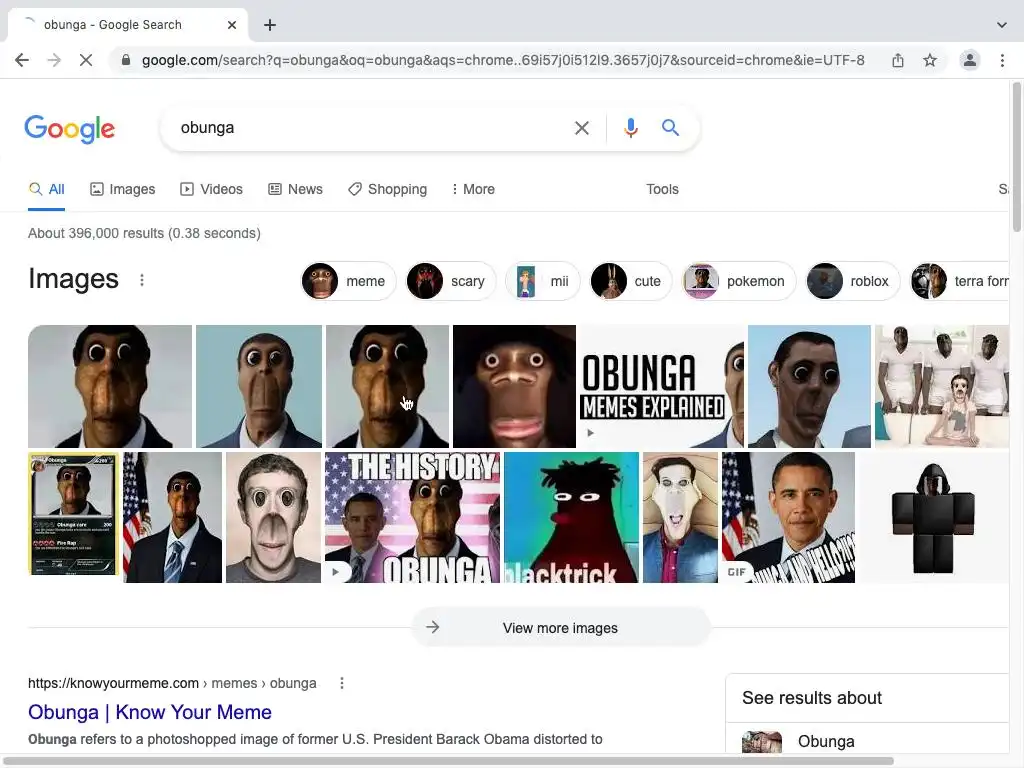The height and width of the screenshot is (768, 1024).
Task: Click inside the obunga search field
Action: [369, 128]
